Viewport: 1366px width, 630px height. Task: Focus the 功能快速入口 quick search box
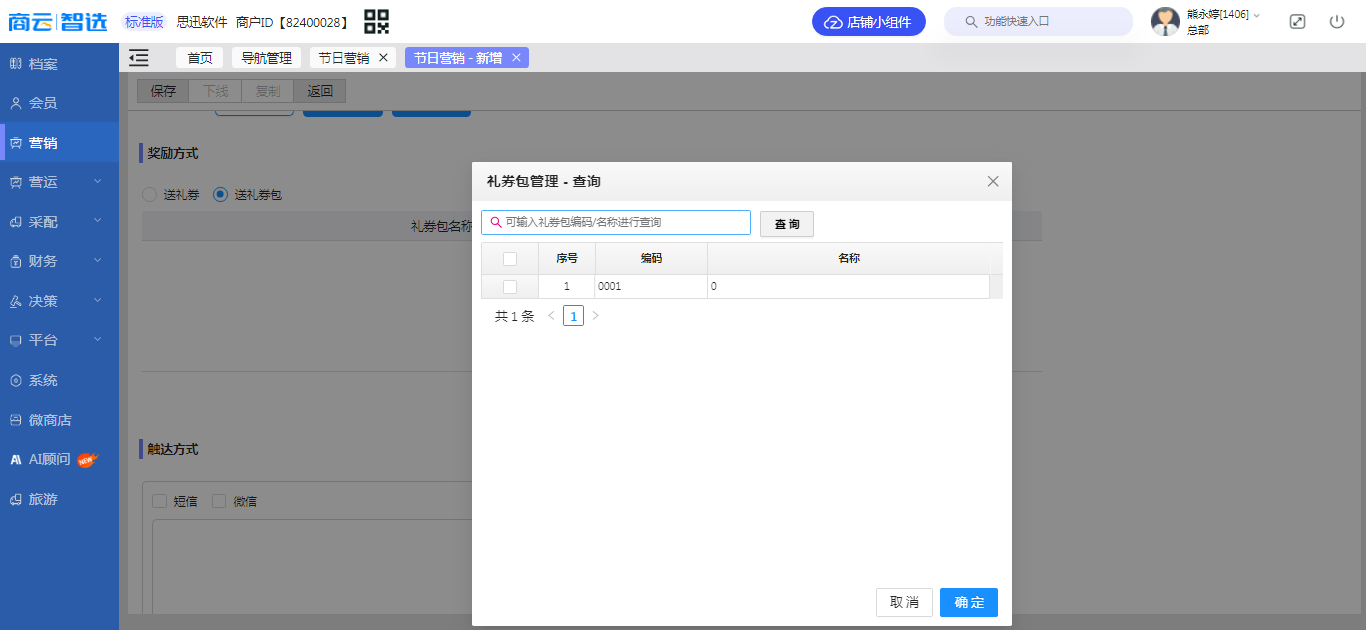(1038, 21)
